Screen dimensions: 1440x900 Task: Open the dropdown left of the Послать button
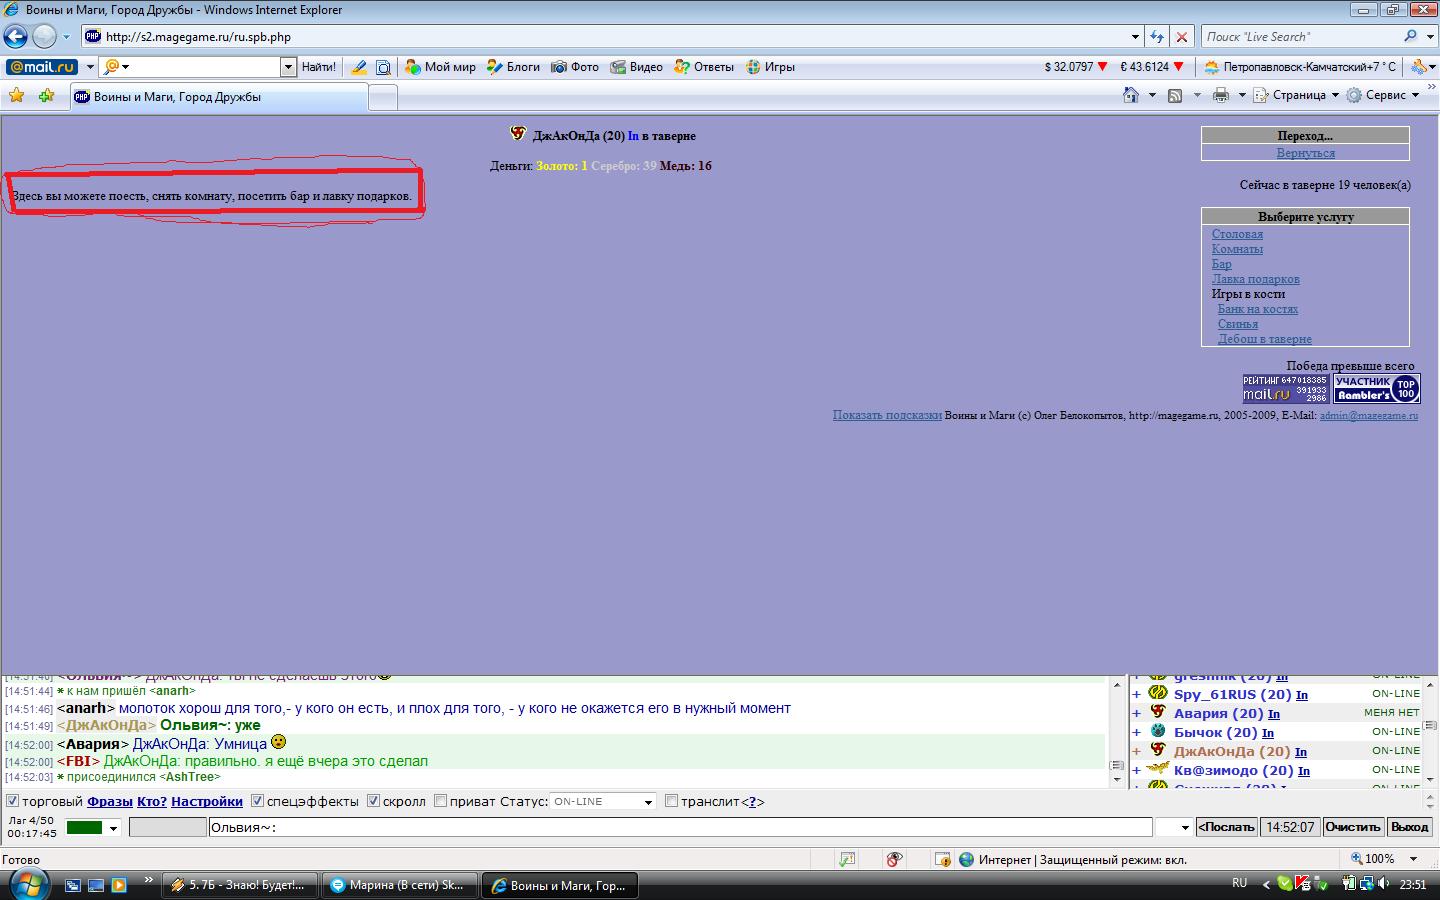coord(1174,827)
